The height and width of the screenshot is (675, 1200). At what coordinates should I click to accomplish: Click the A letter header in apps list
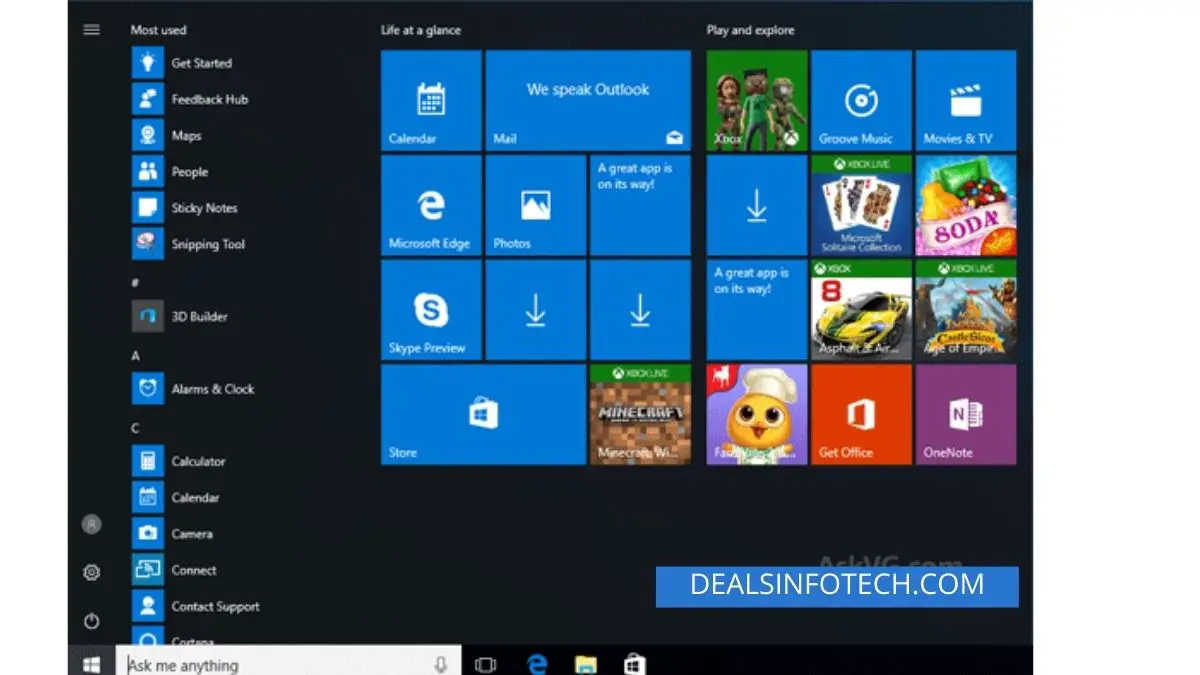point(135,355)
